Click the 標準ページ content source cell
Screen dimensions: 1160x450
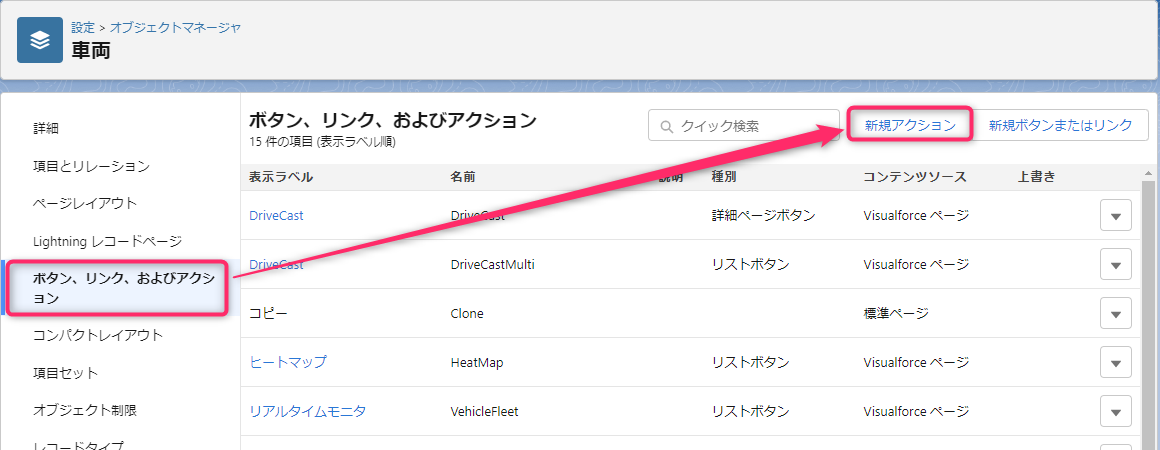(895, 313)
